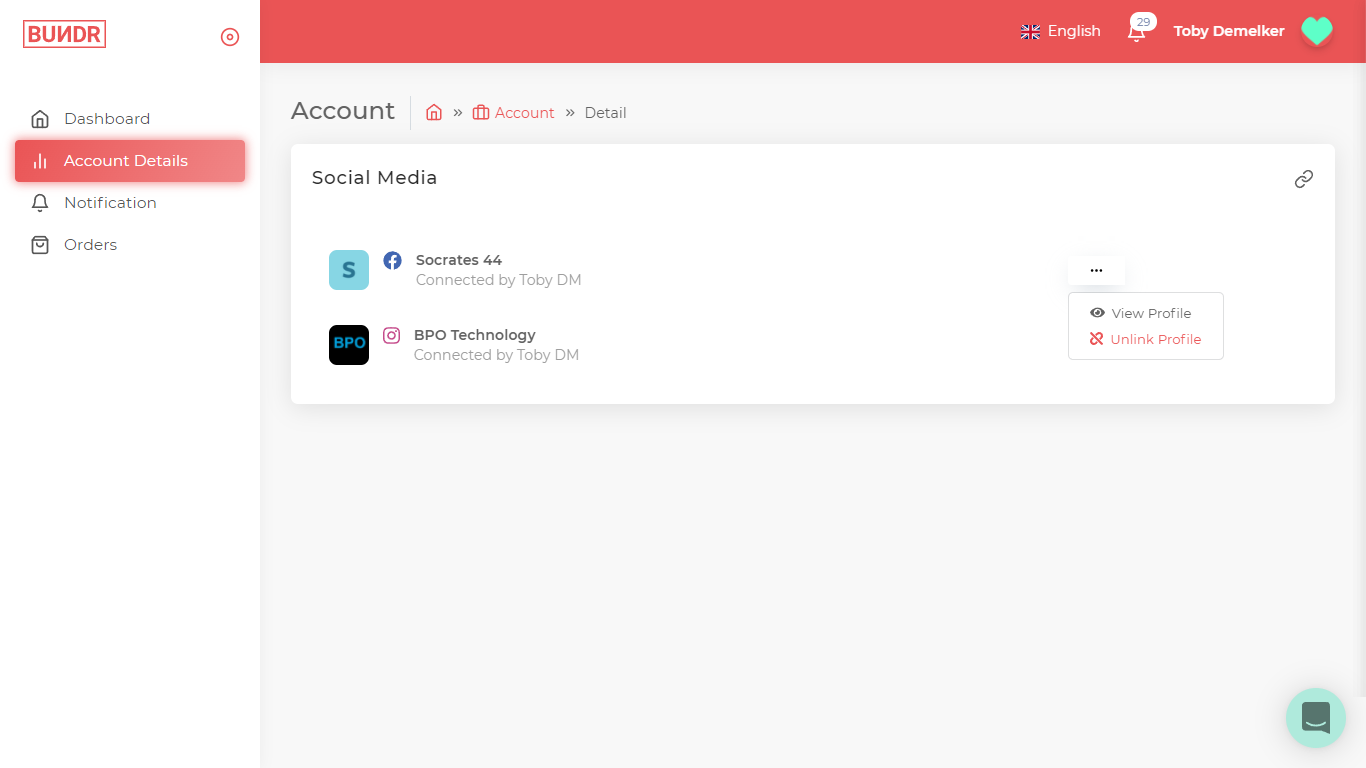Click the UK flag icon
This screenshot has width=1366, height=768.
pos(1030,32)
